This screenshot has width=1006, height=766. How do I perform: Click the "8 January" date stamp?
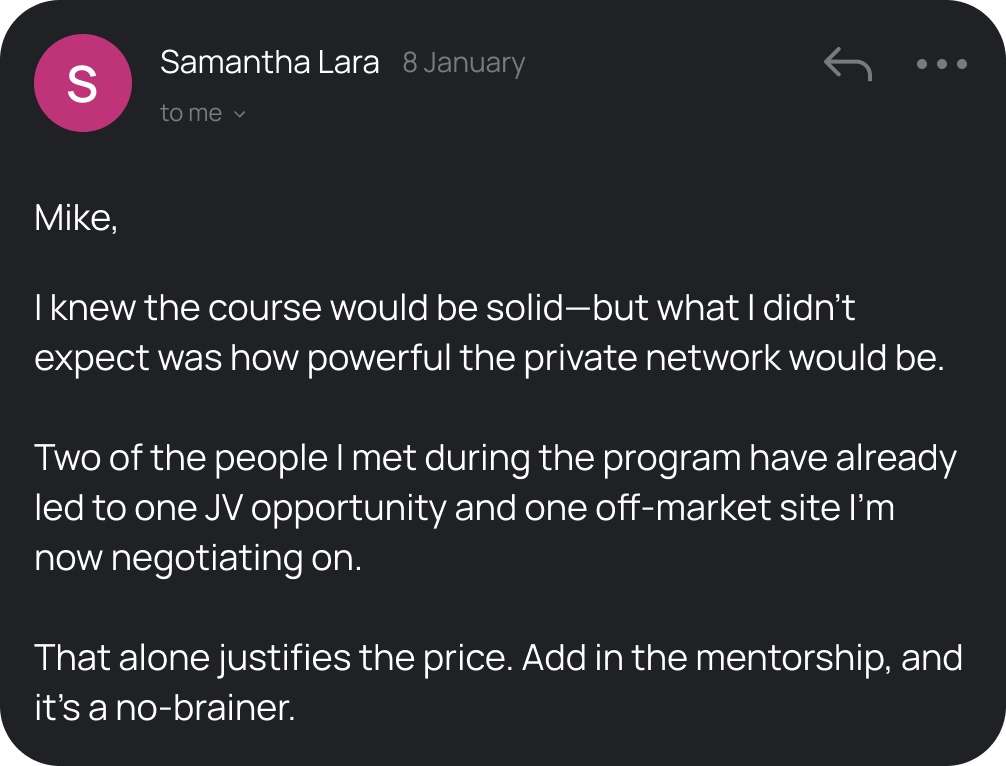463,63
